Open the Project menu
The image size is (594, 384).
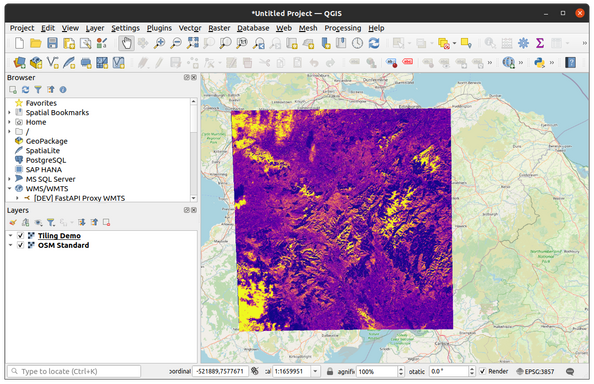[x=22, y=28]
